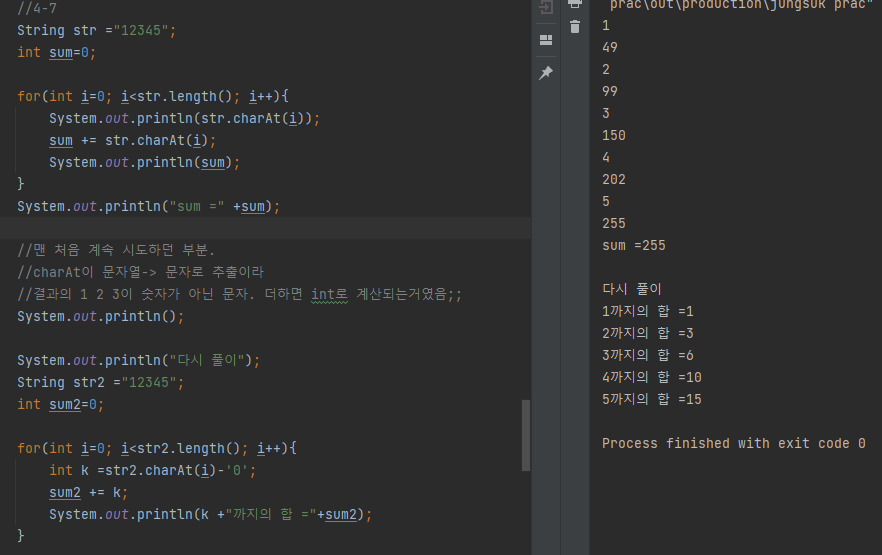Click console line "4까지의 합 =10"

pyautogui.click(x=651, y=377)
